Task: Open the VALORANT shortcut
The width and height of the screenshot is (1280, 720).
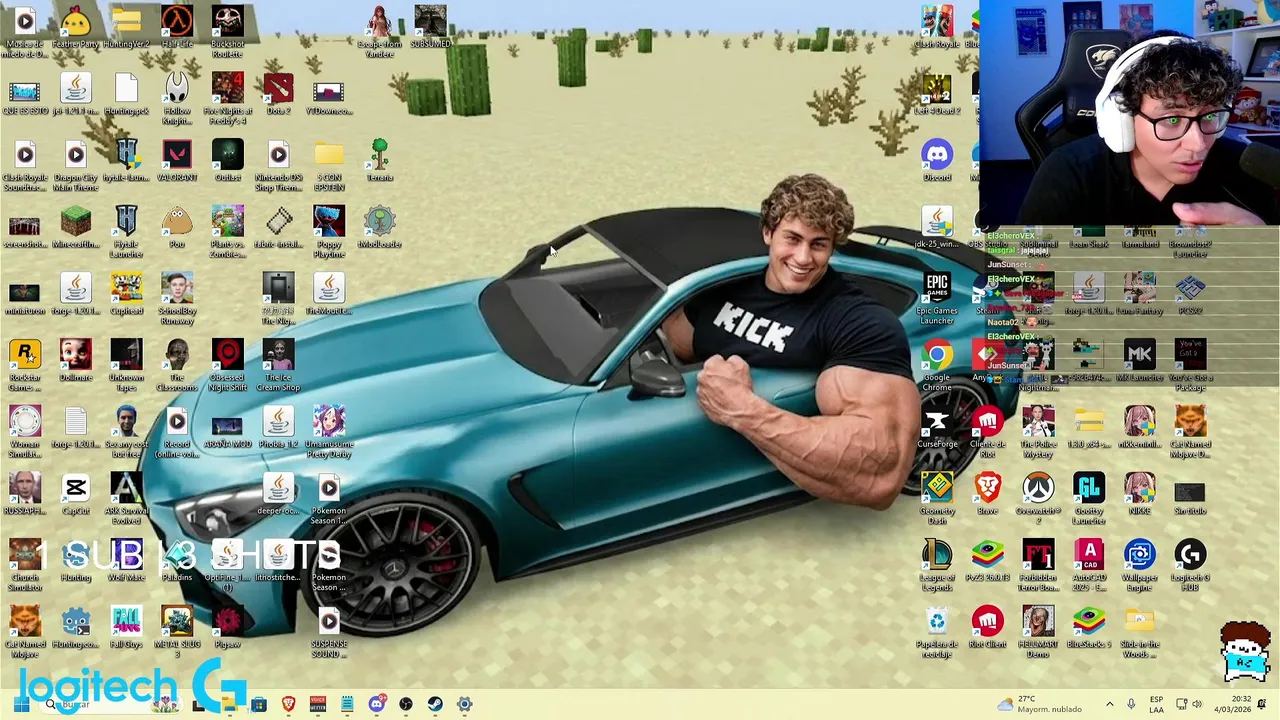Action: 177,160
